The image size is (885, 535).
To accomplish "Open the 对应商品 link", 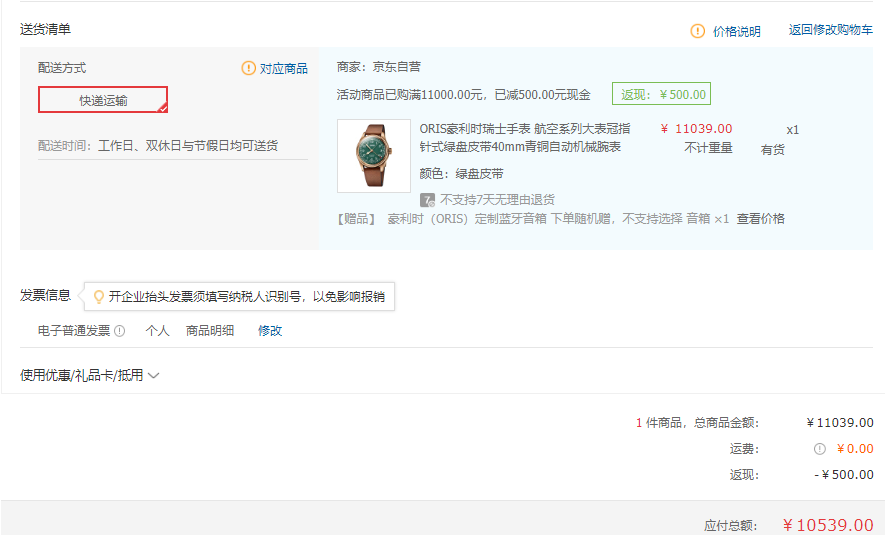I will point(283,68).
